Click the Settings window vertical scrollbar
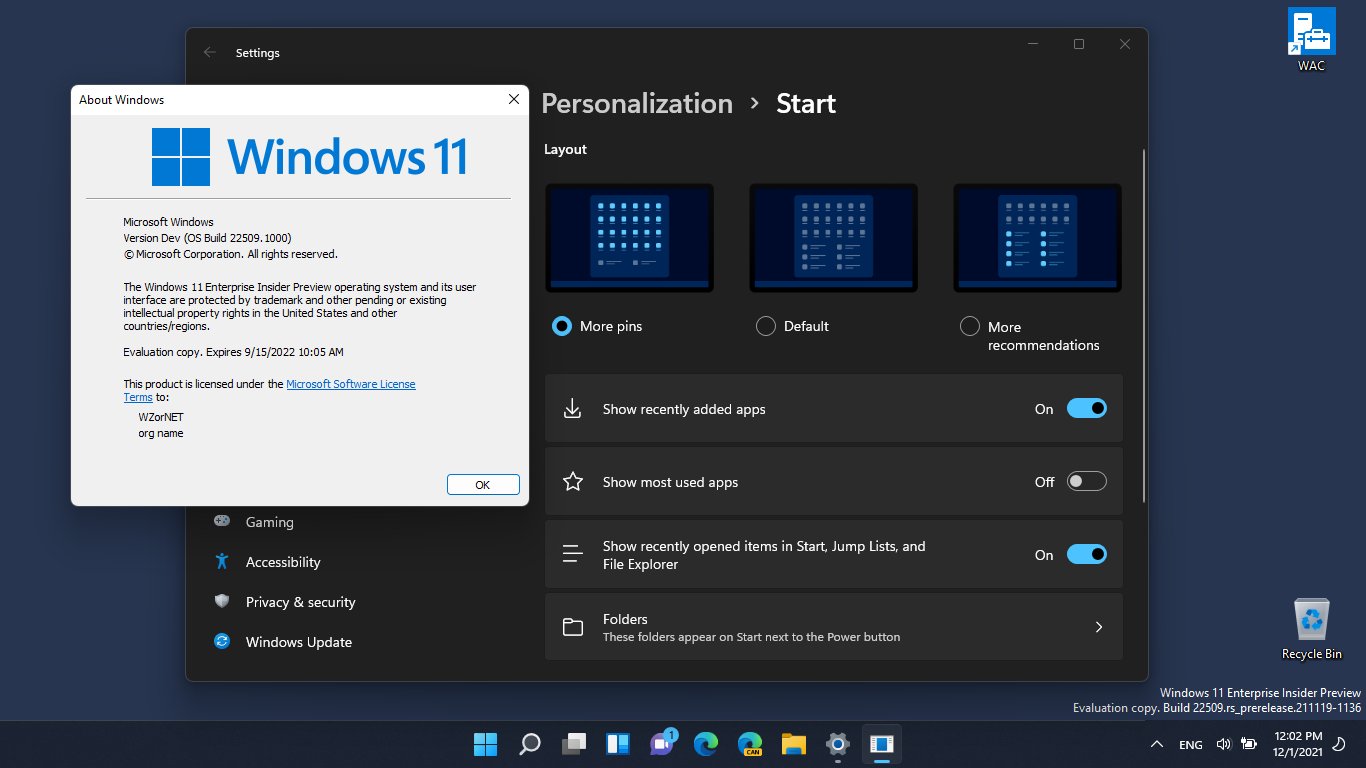The image size is (1366, 768). point(1144,325)
